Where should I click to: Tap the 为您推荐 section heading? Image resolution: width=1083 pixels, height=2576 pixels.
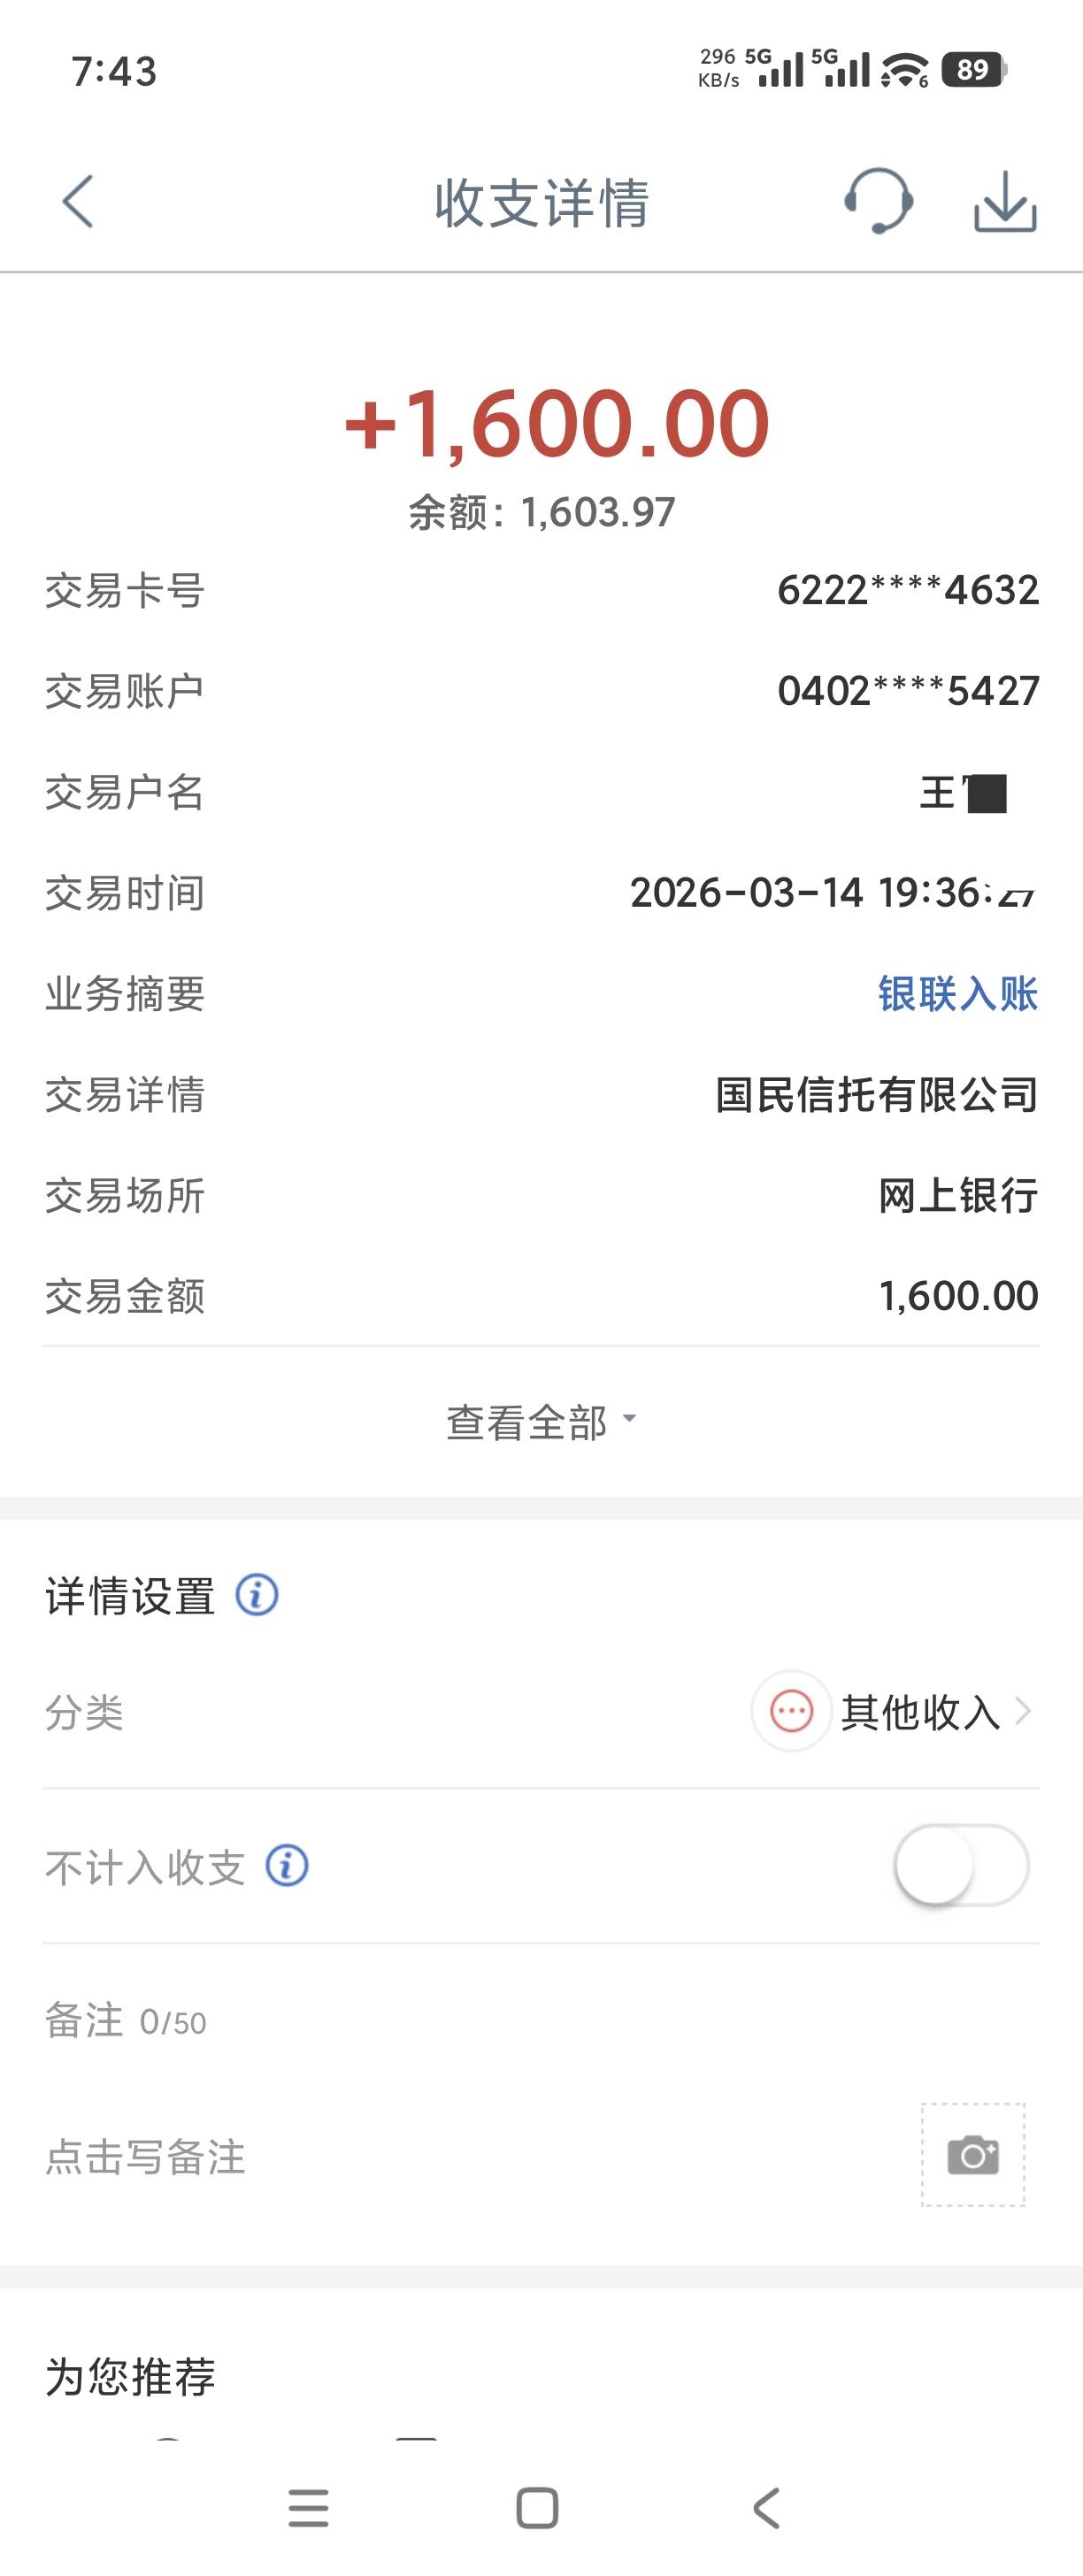tap(131, 2377)
